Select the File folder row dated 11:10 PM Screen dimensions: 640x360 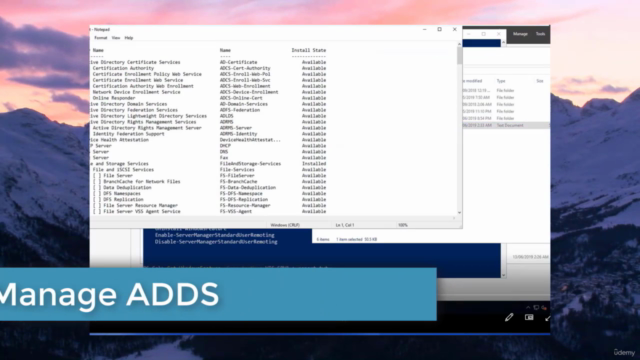506,111
